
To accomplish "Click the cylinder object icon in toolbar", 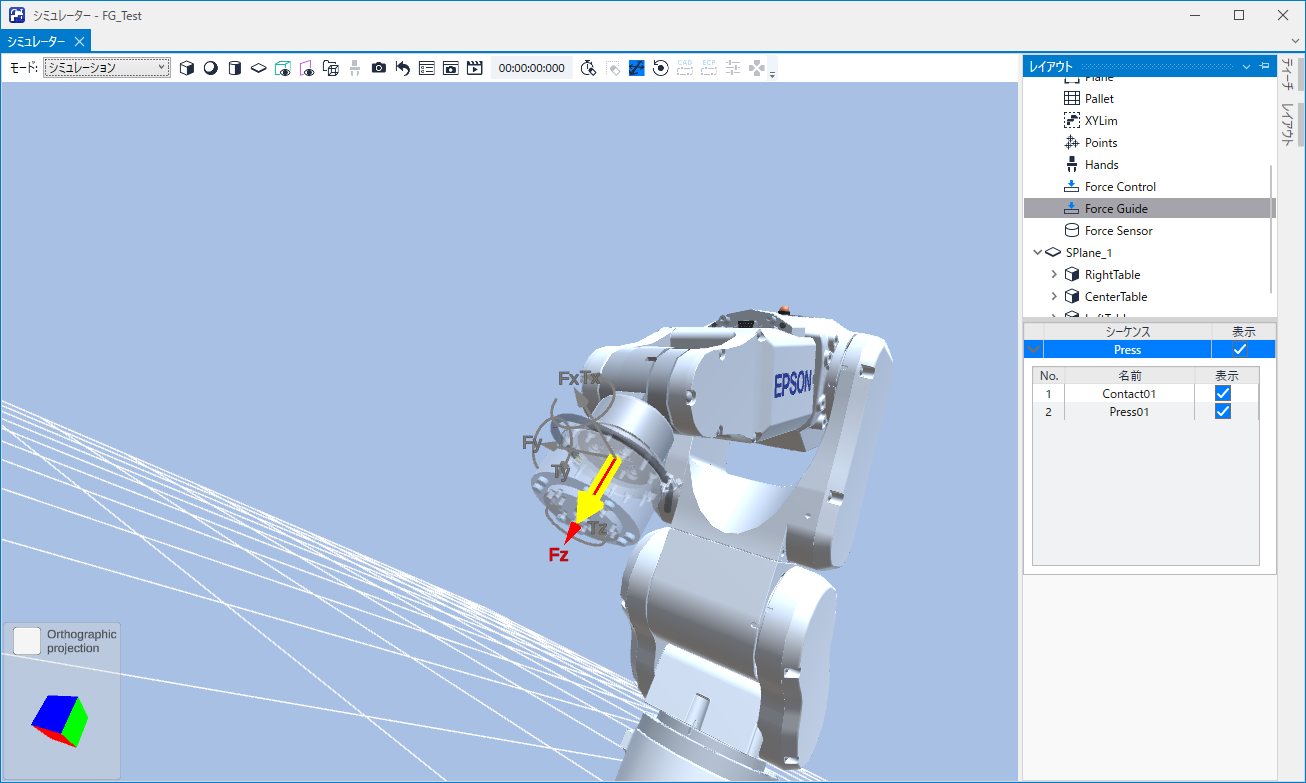I will [234, 68].
